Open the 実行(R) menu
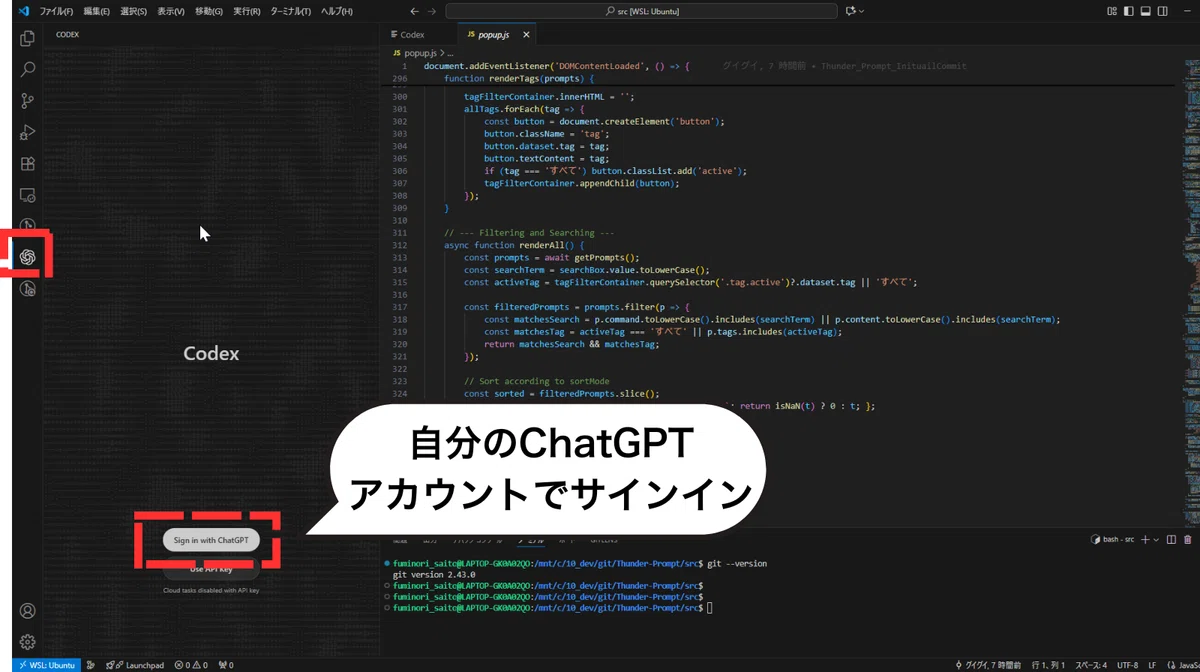 coord(245,11)
